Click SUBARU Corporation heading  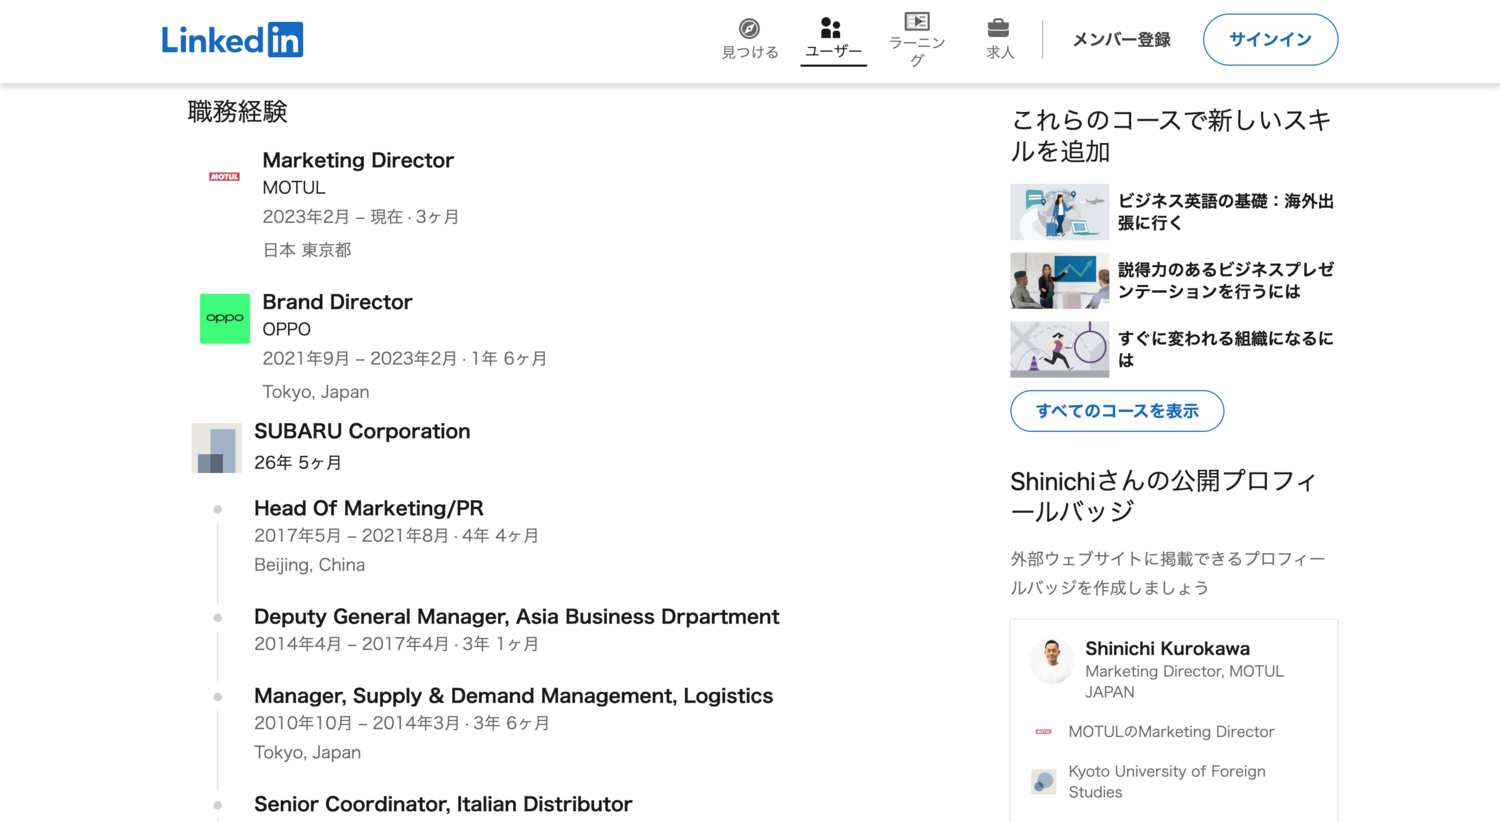[x=362, y=431]
